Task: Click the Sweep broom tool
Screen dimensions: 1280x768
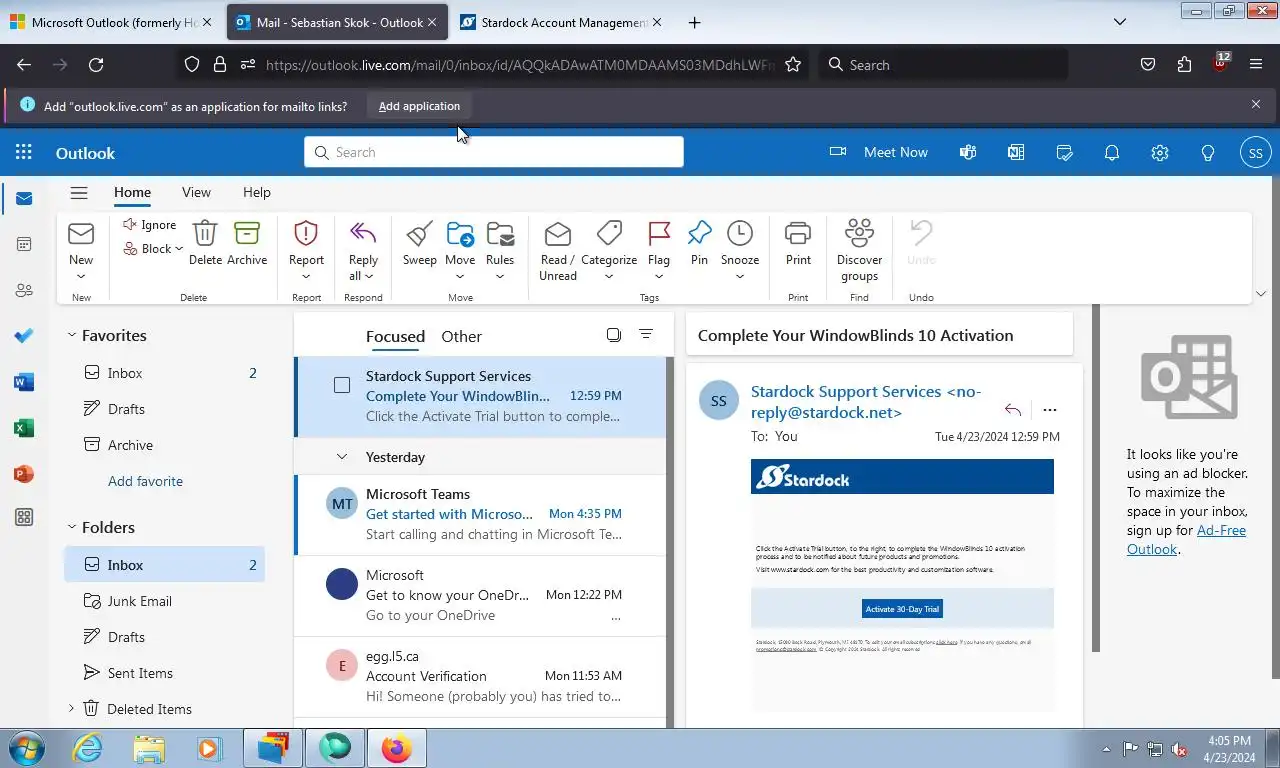Action: pyautogui.click(x=420, y=243)
